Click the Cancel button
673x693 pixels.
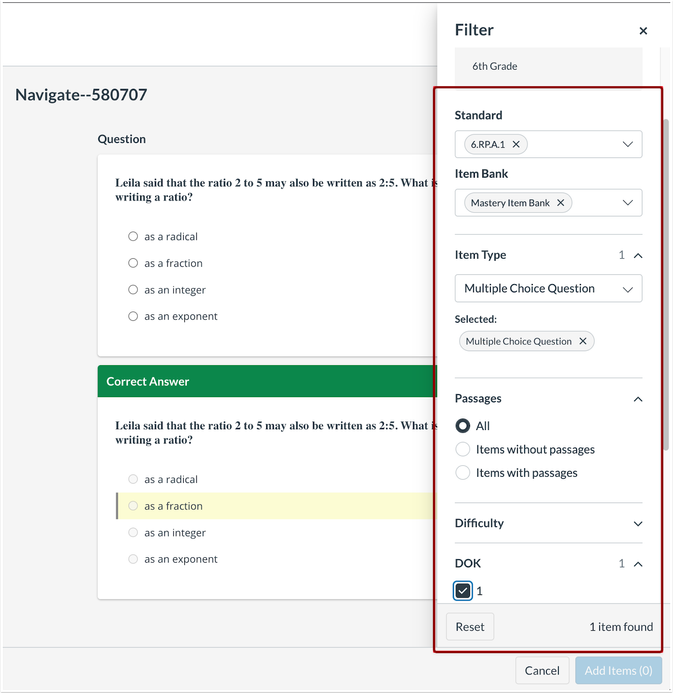click(542, 671)
